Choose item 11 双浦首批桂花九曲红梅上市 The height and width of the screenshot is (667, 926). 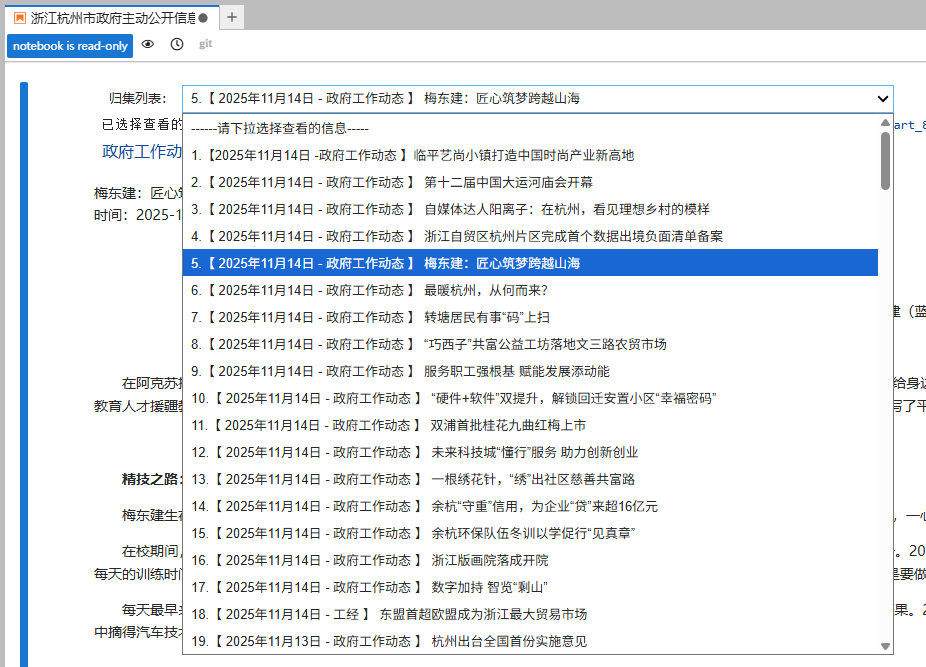coord(530,425)
